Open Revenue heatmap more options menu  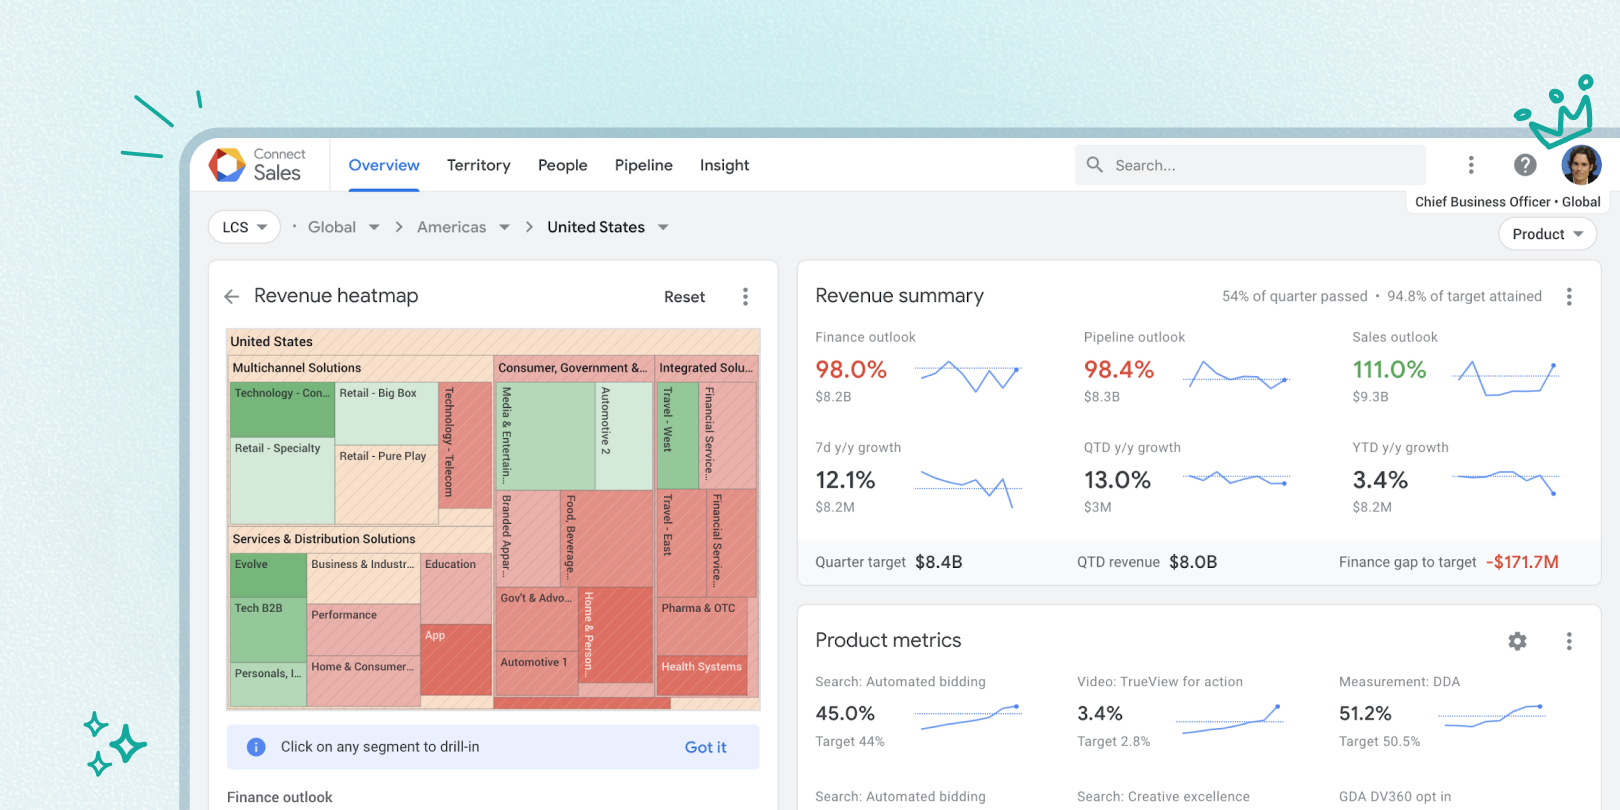pyautogui.click(x=745, y=297)
